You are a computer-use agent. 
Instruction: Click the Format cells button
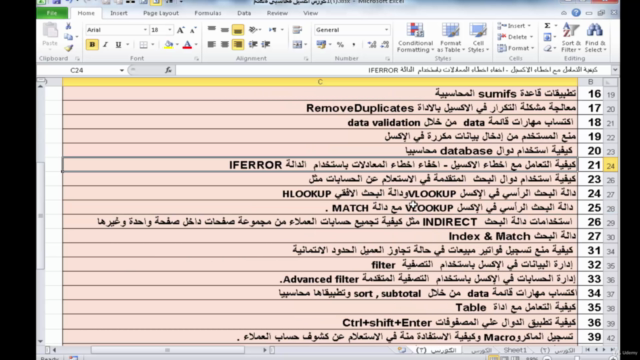(516, 48)
